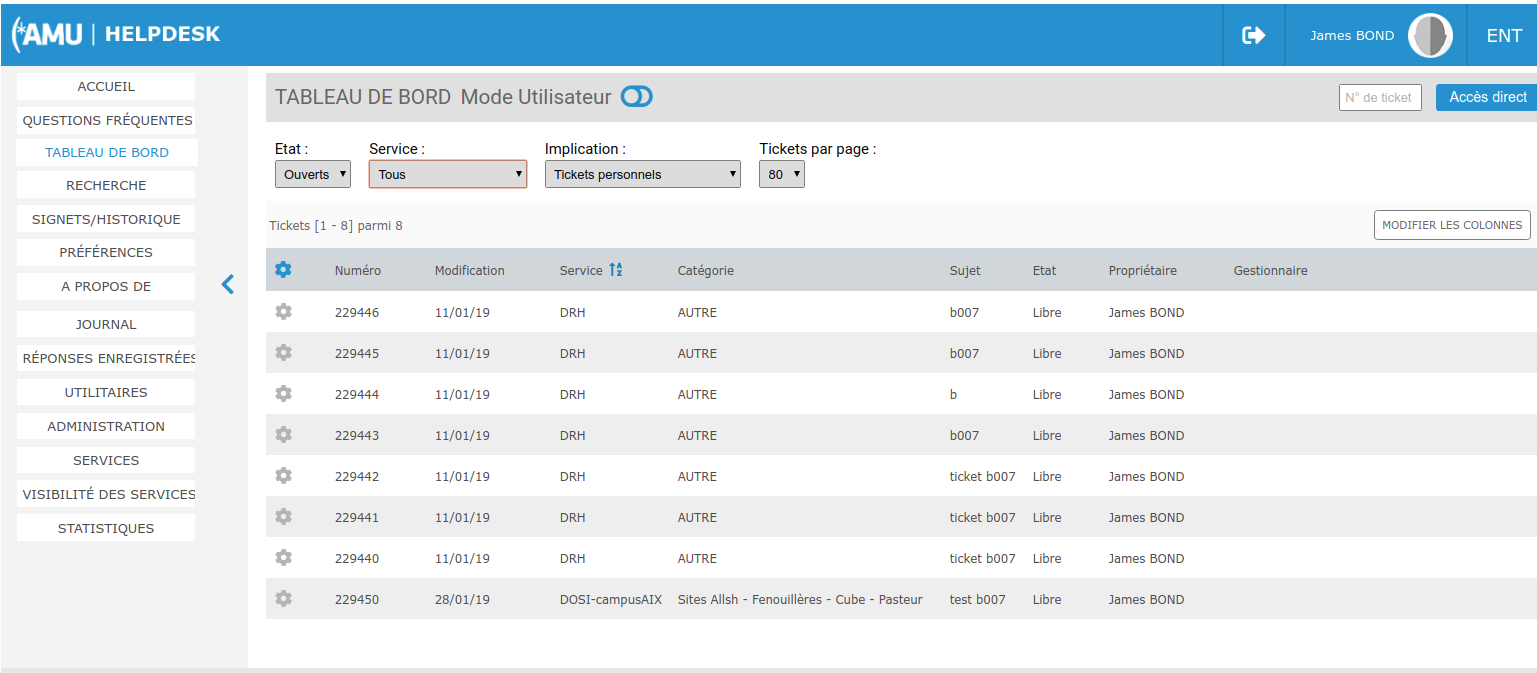Open gear menu for ticket 229440
This screenshot has width=1537, height=673.
tap(283, 558)
